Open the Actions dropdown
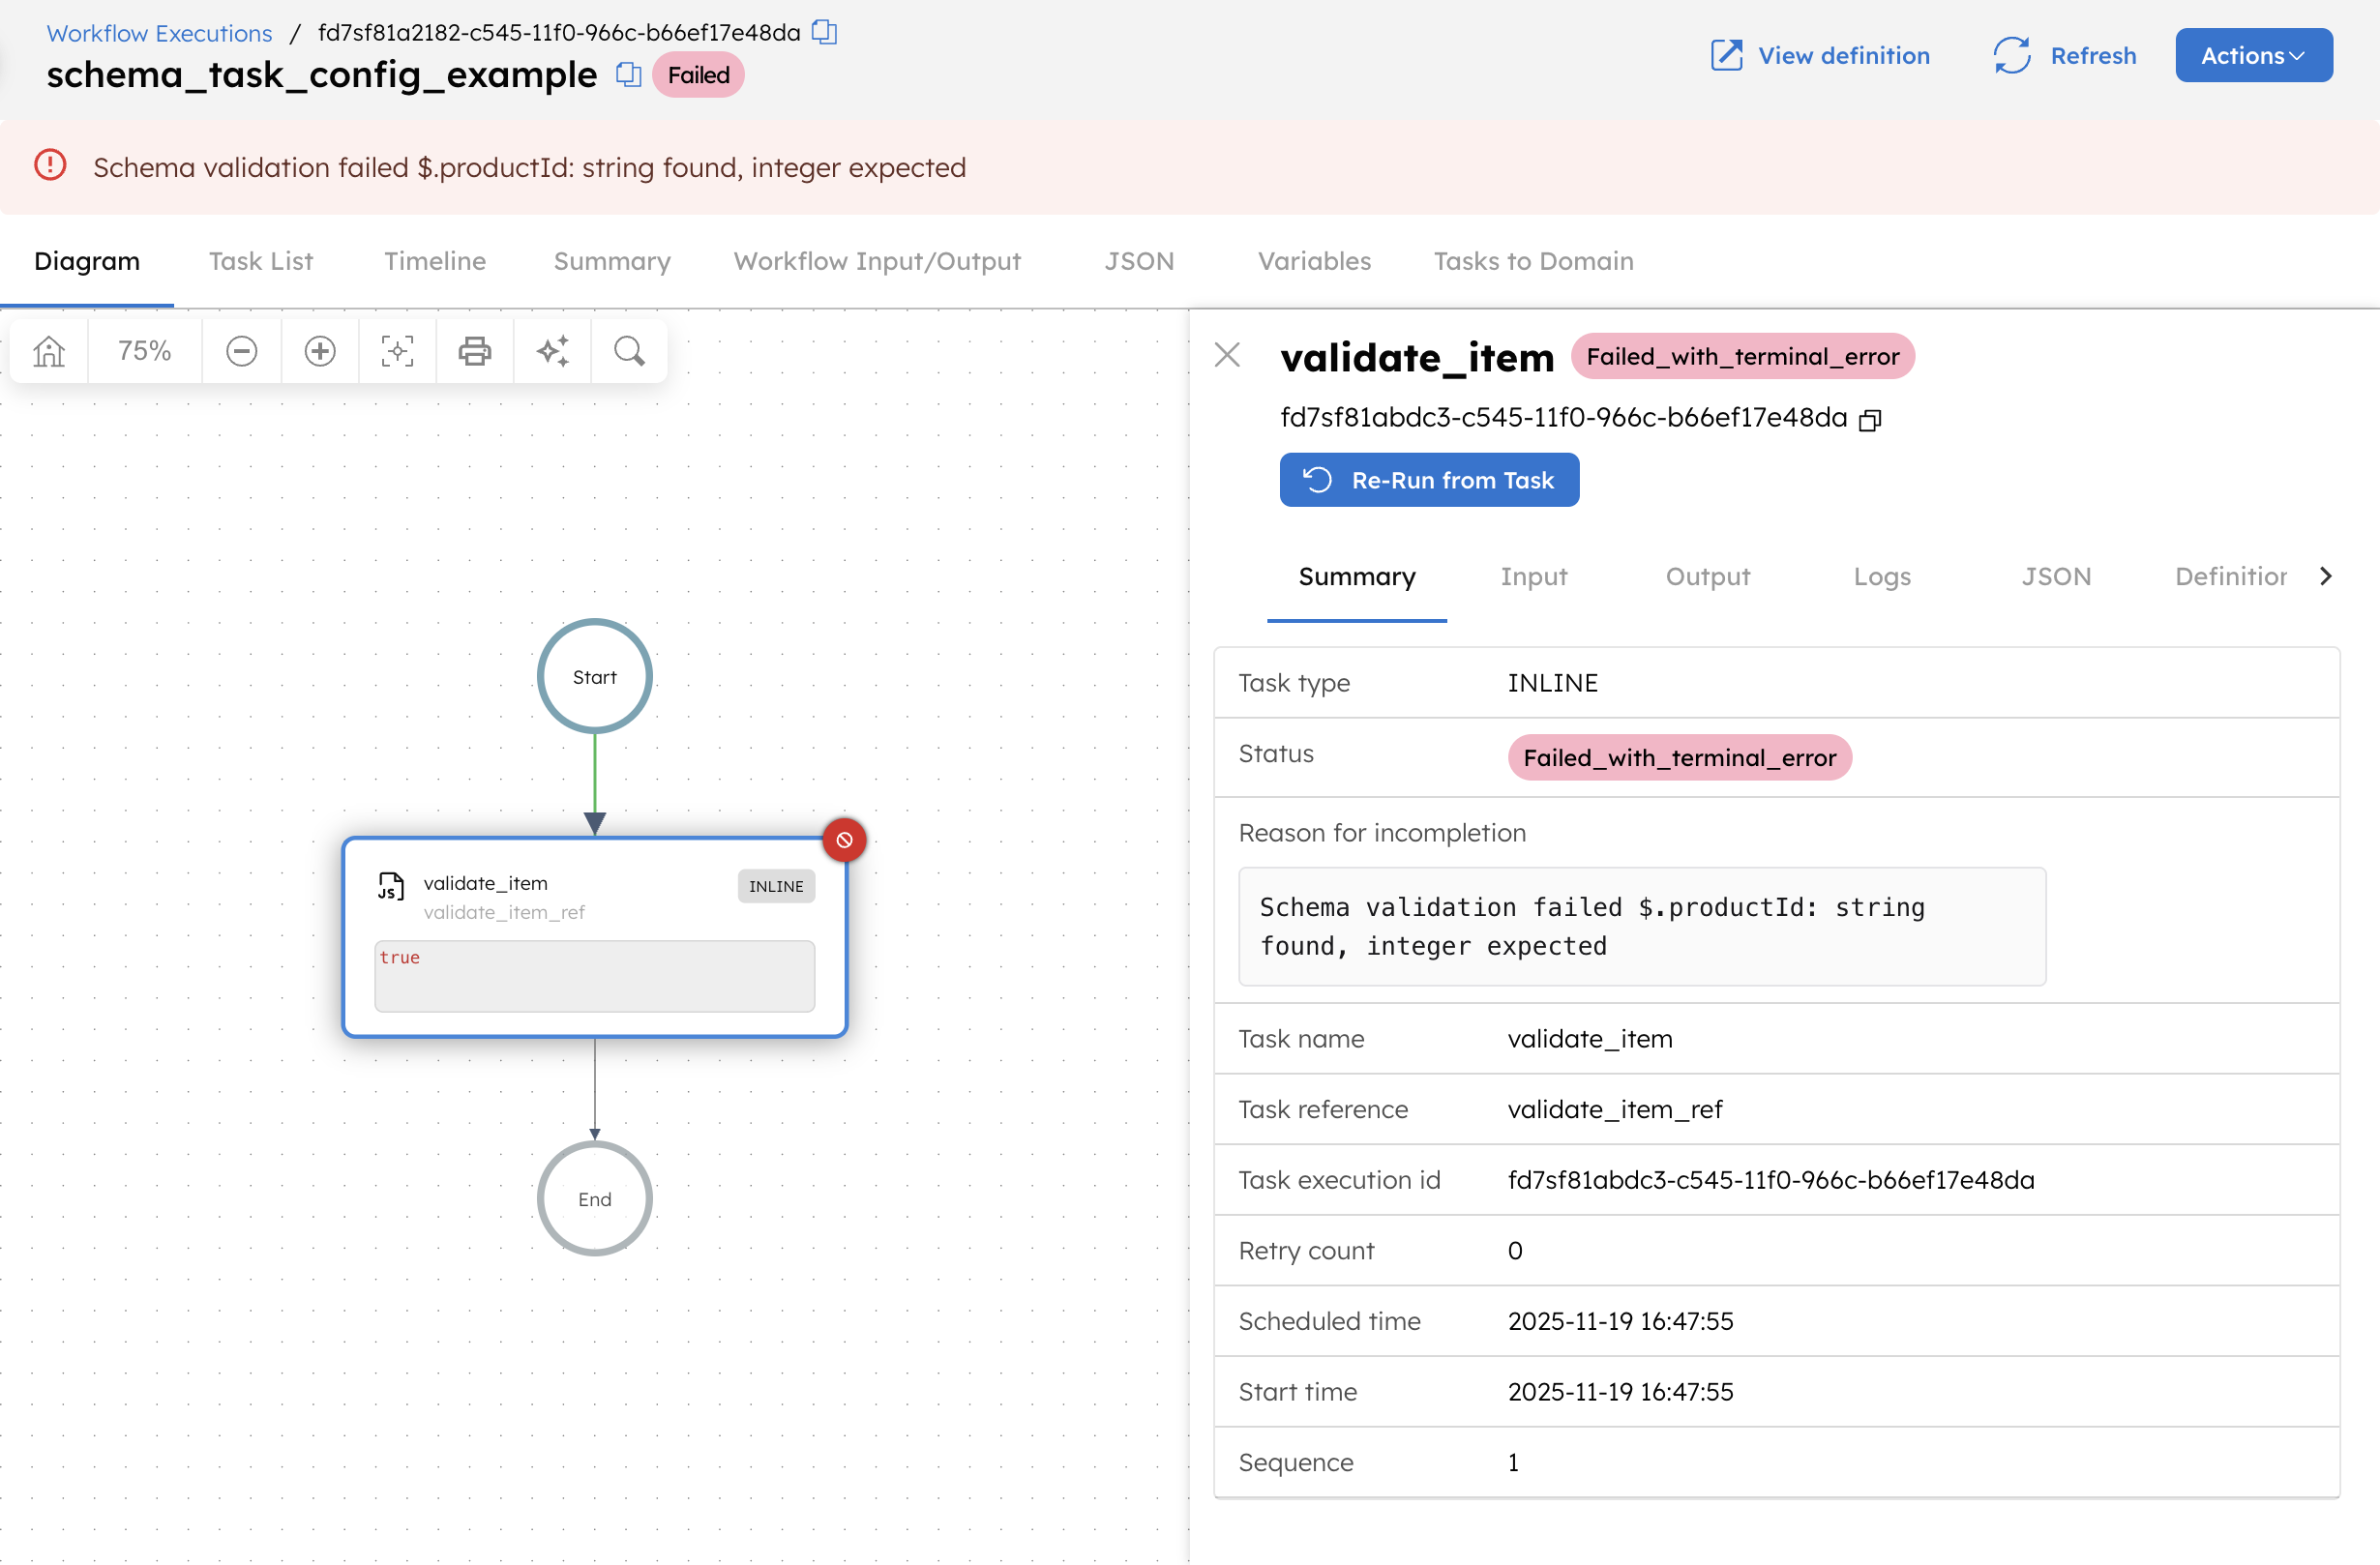The height and width of the screenshot is (1565, 2380). [x=2252, y=55]
